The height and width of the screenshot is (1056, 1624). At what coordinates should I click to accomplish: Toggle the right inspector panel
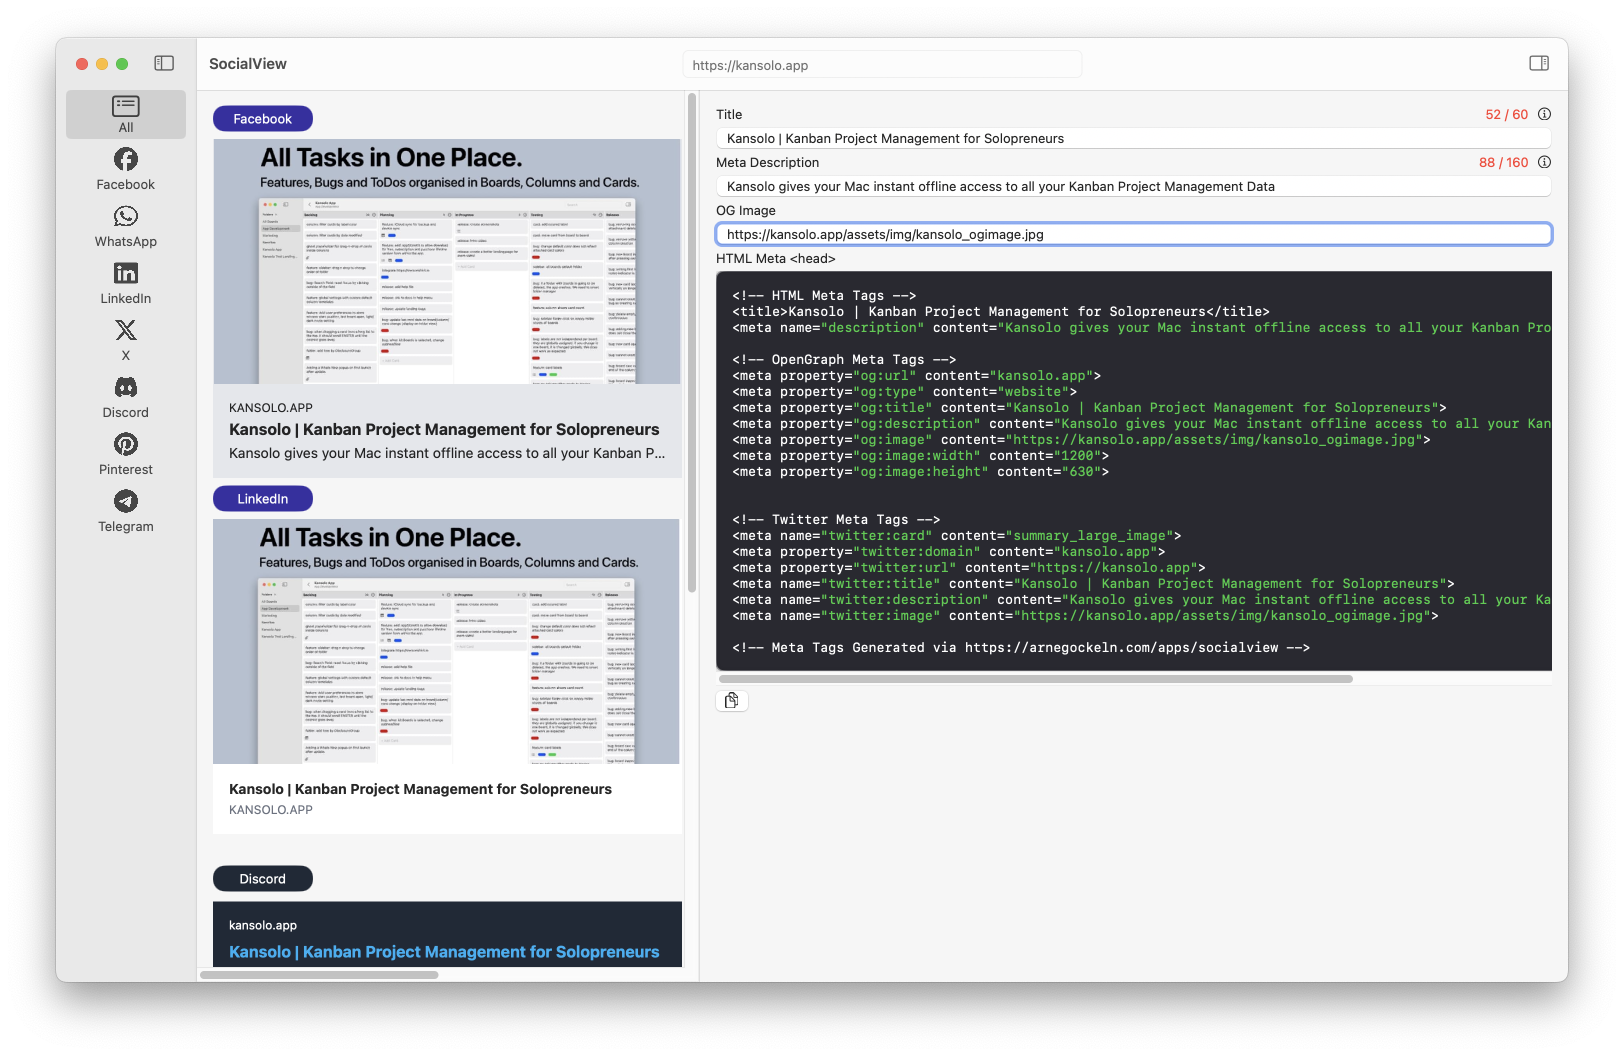coord(1539,63)
